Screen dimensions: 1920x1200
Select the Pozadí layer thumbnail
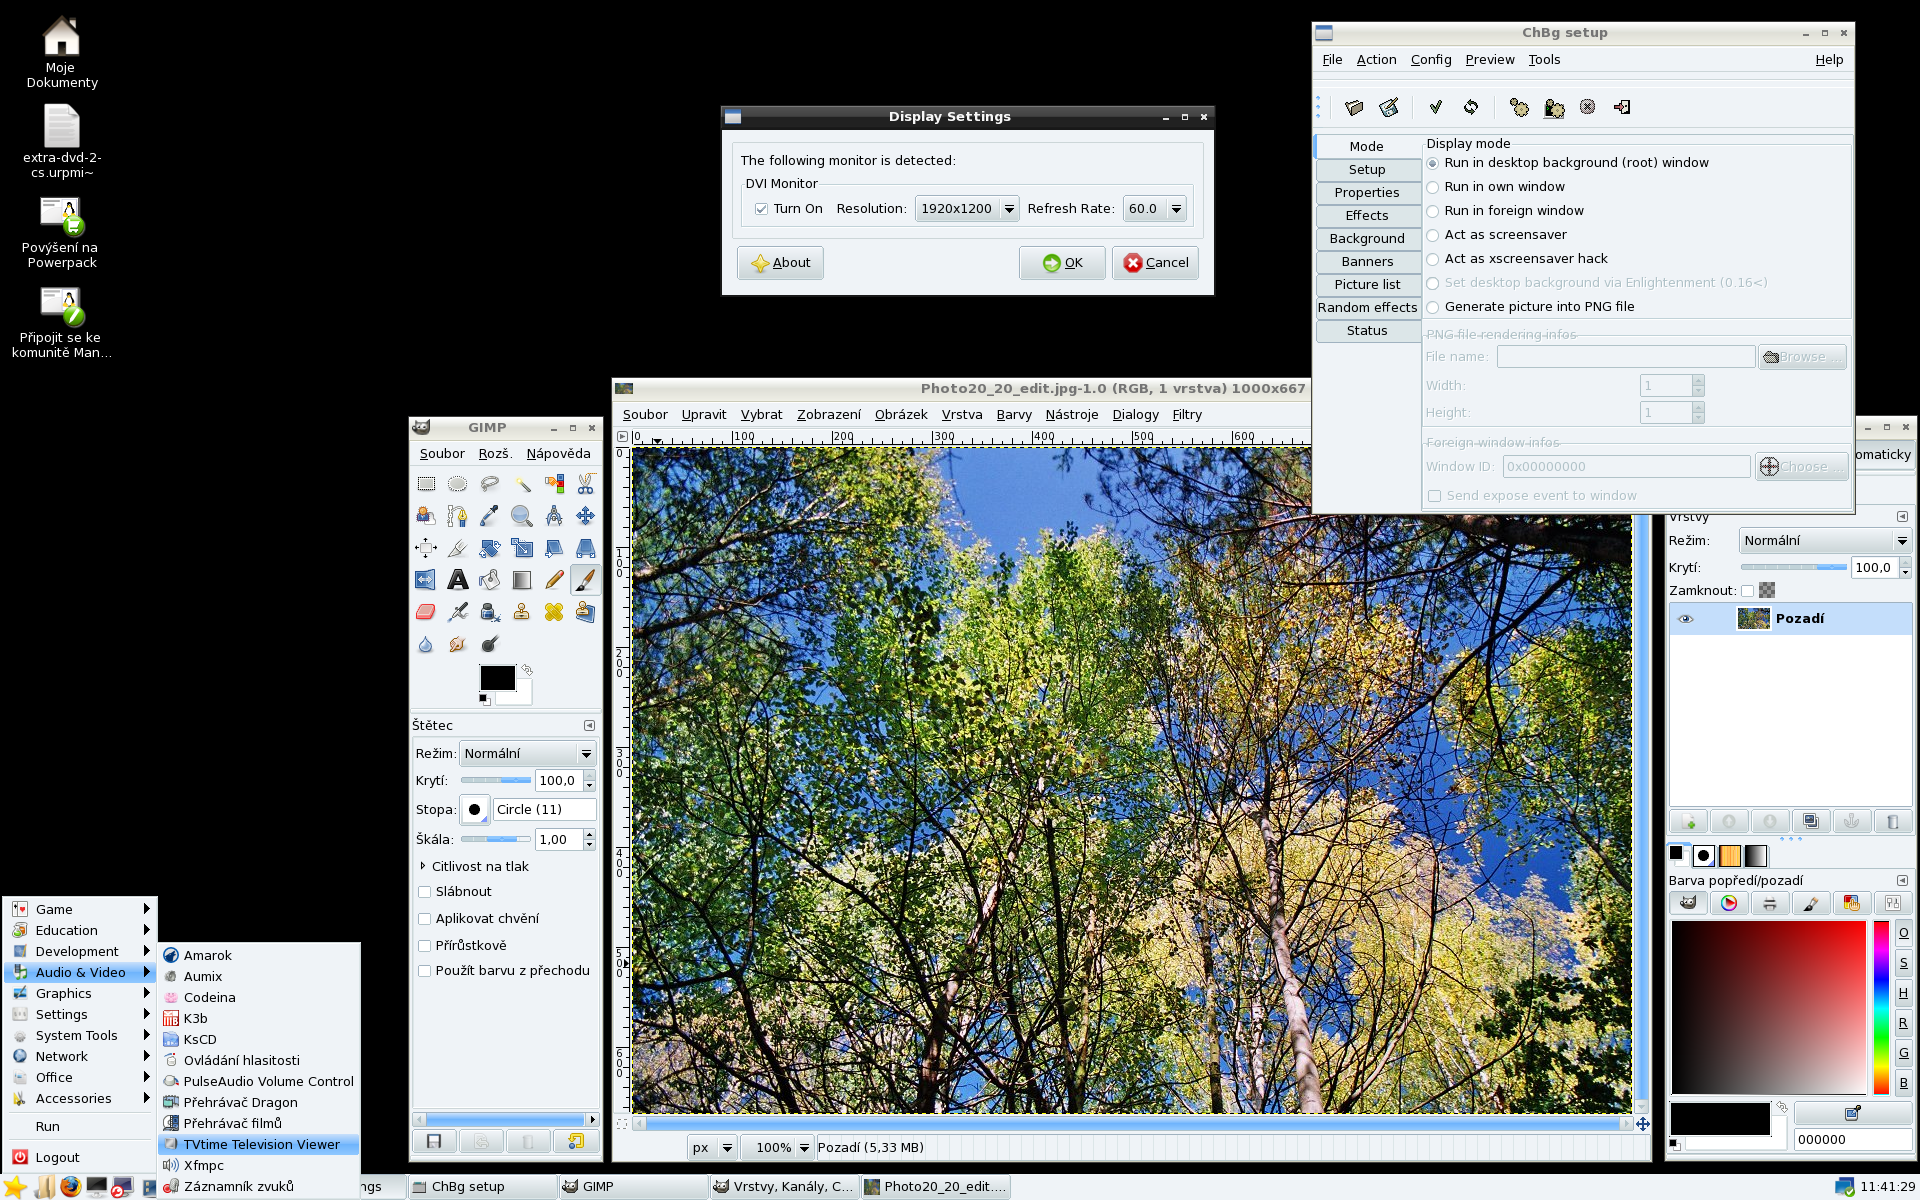coord(1753,619)
